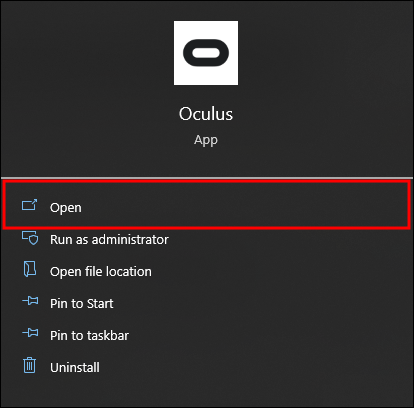The height and width of the screenshot is (408, 414).
Task: Click the App label under Oculus
Action: (206, 140)
